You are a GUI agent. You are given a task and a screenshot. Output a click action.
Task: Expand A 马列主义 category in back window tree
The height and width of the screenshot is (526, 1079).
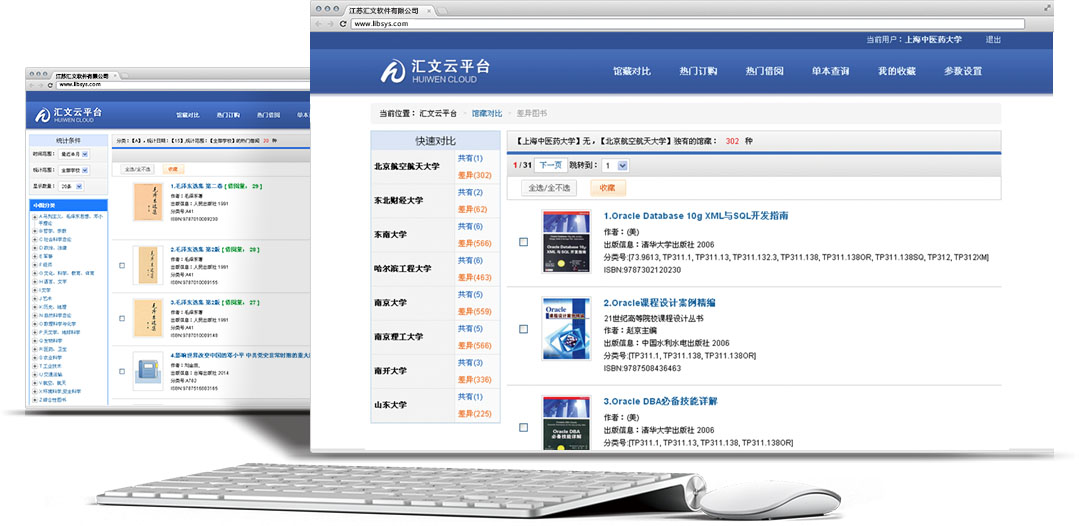tap(34, 216)
